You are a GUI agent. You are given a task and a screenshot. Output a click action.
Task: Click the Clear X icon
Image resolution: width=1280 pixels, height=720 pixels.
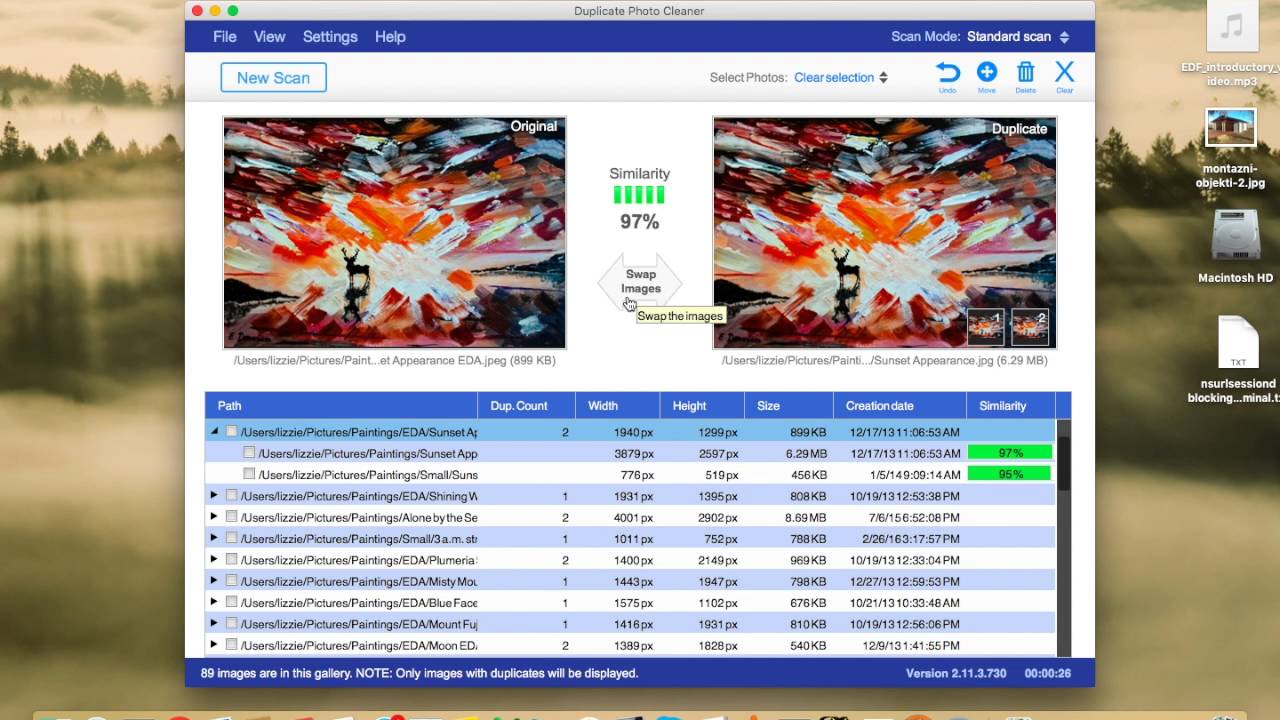coord(1064,72)
